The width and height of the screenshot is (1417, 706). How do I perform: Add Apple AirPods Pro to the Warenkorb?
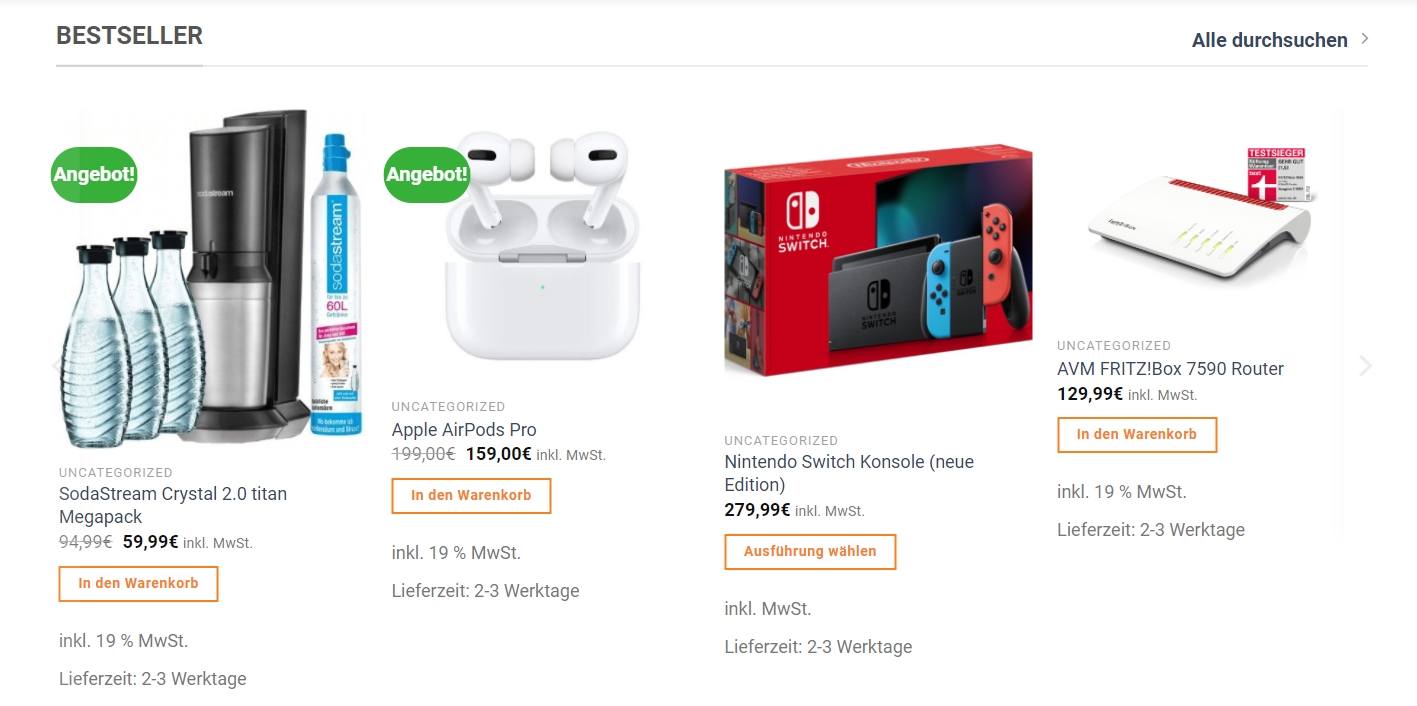(471, 496)
